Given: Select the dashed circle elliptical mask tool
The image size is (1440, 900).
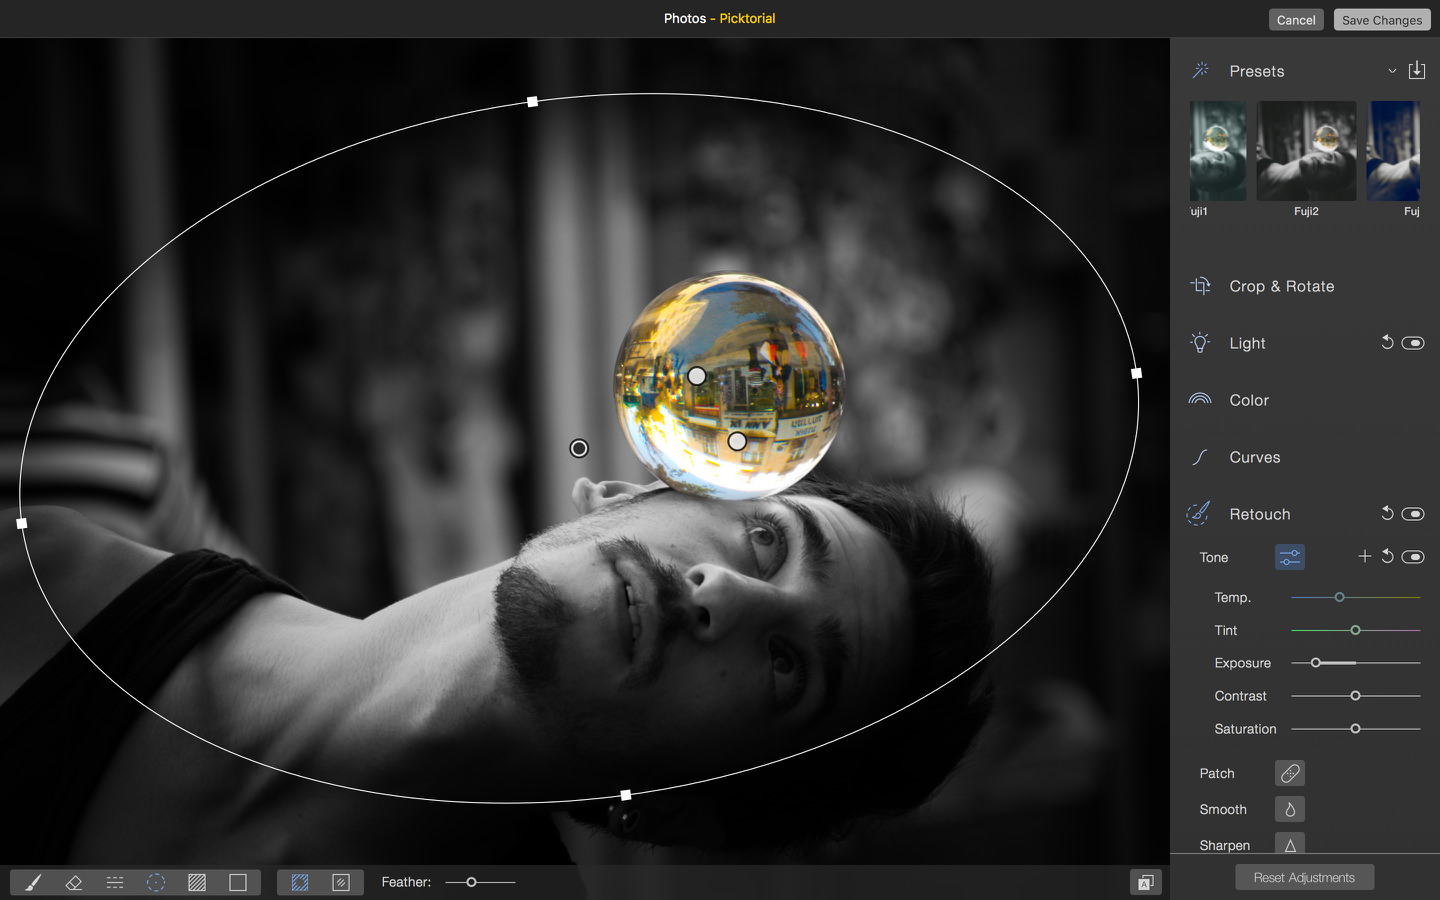Looking at the screenshot, I should point(156,882).
